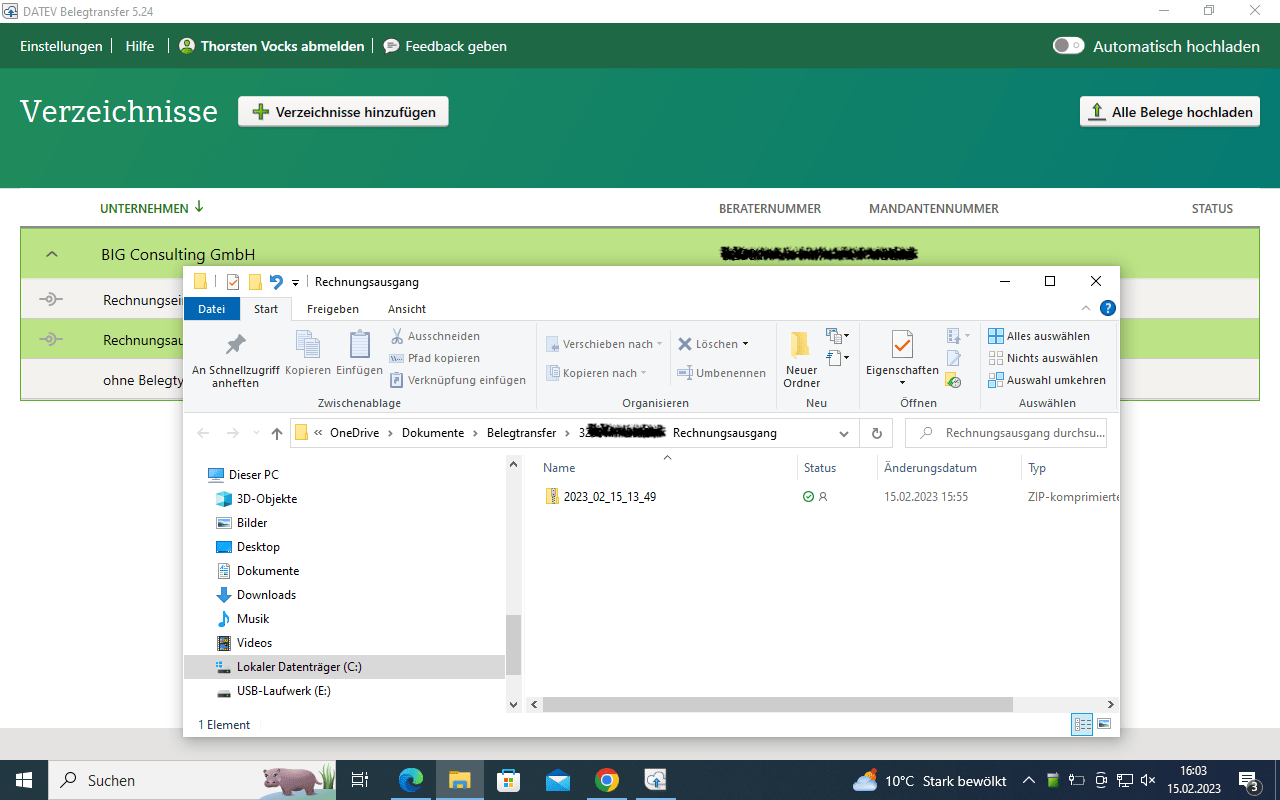Click Feedback geben link
This screenshot has height=800, width=1280.
point(445,46)
